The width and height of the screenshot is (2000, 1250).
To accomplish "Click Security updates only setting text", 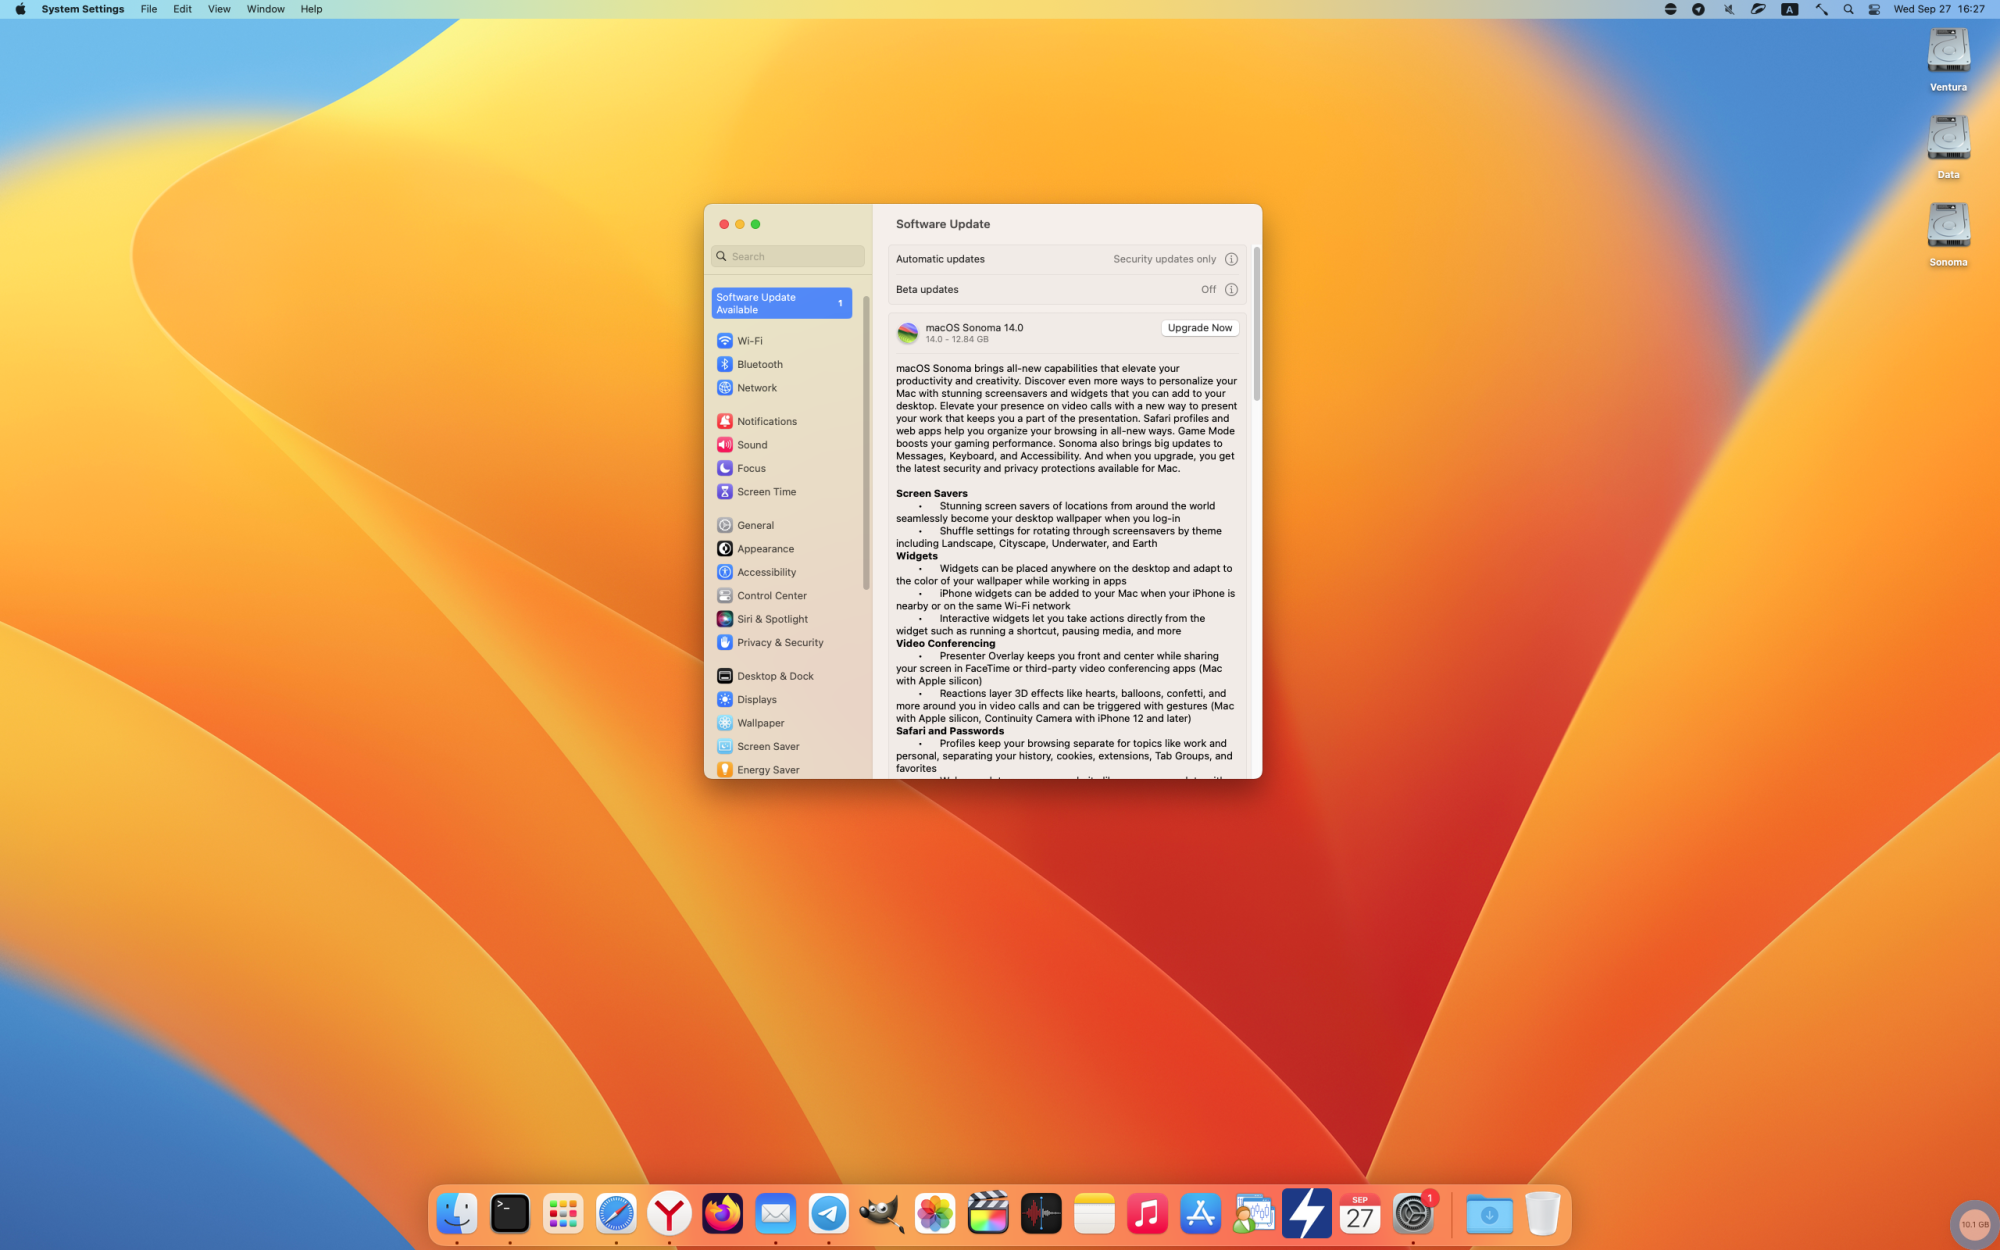I will (x=1164, y=259).
